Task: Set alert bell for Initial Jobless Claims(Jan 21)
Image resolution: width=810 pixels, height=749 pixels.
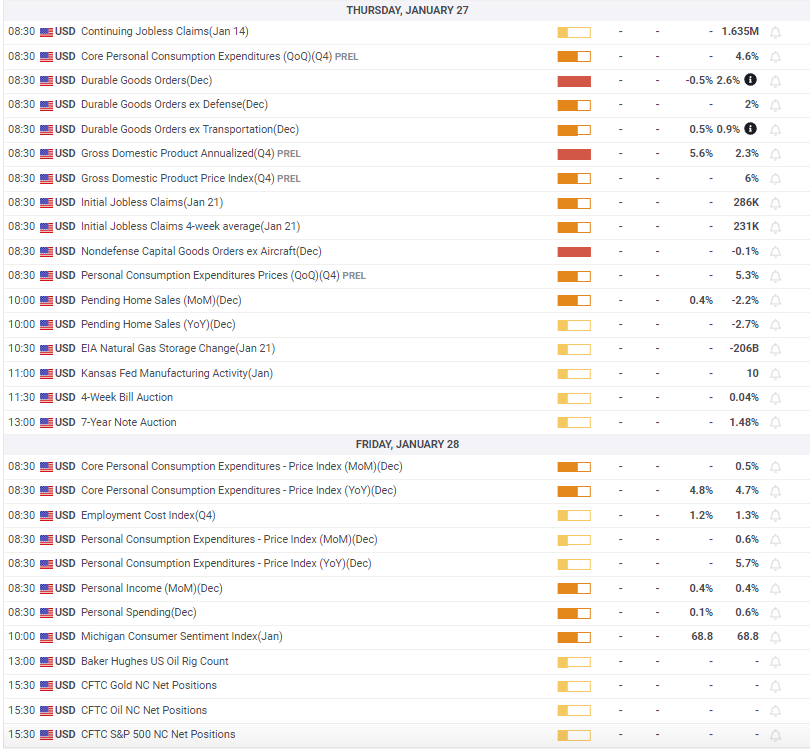Action: pos(775,203)
